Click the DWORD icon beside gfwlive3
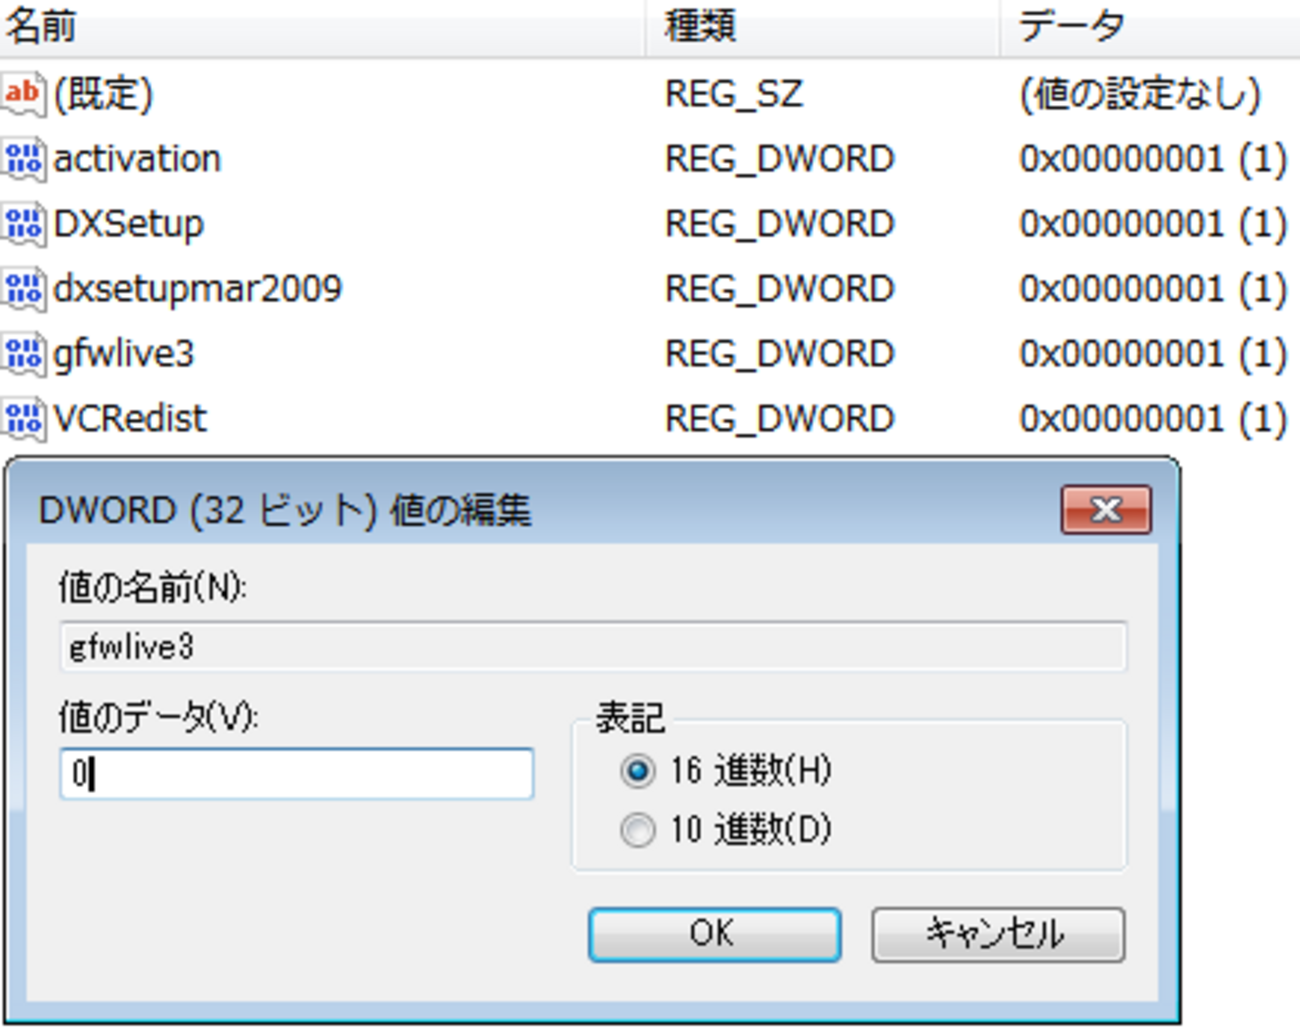The image size is (1300, 1034). 23,354
